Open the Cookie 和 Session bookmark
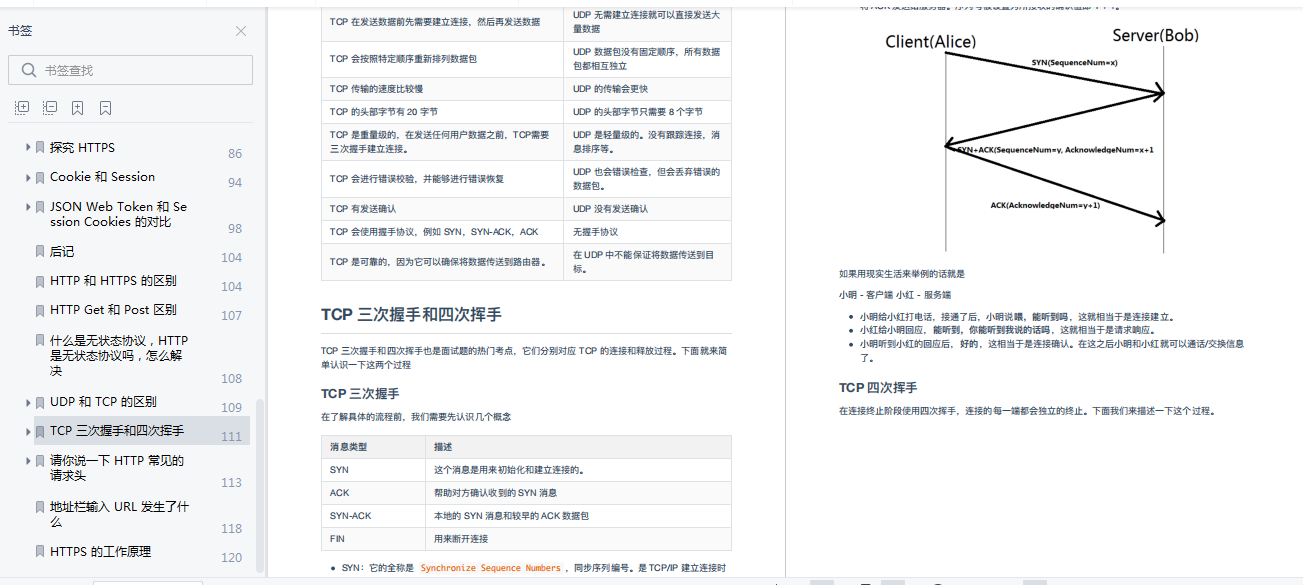1303x585 pixels. click(x=102, y=177)
